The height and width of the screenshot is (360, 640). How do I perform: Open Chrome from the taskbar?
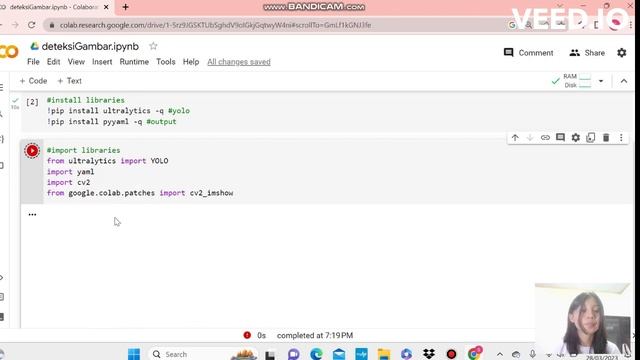coord(475,353)
